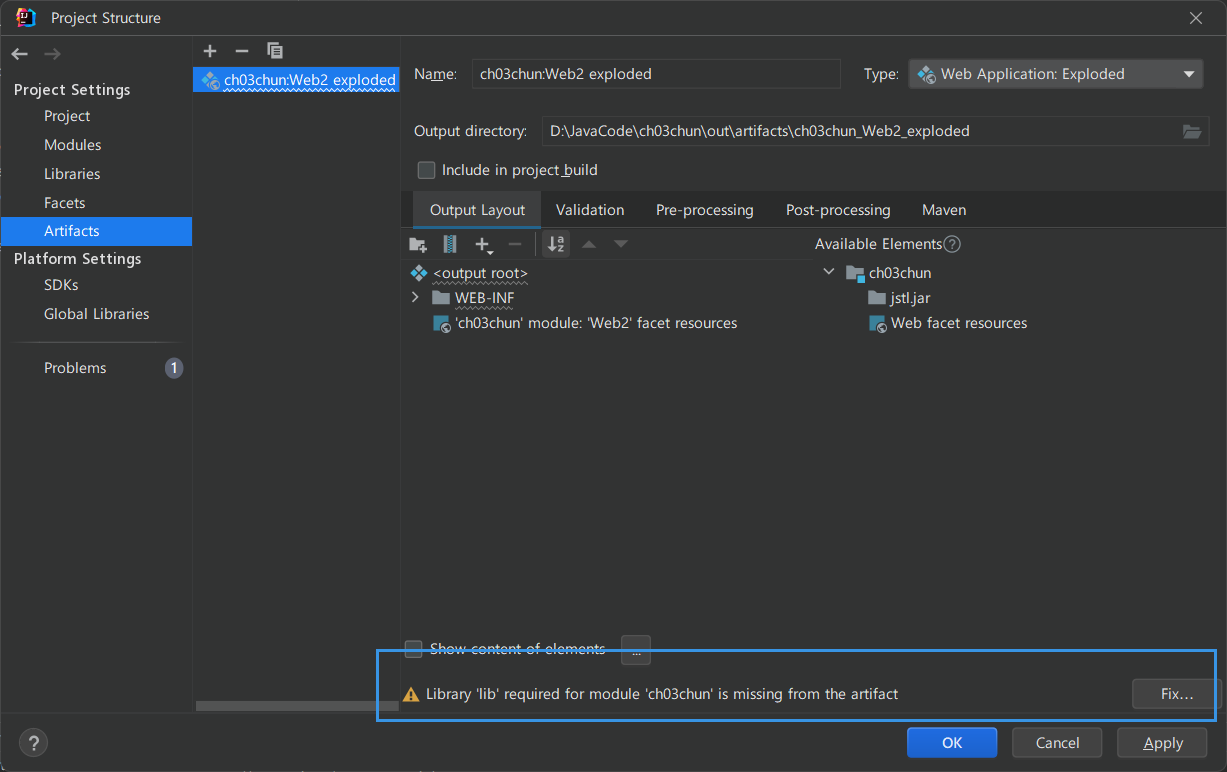Click the IntelliJ IDEA logo icon
The width and height of the screenshot is (1227, 772).
point(27,17)
